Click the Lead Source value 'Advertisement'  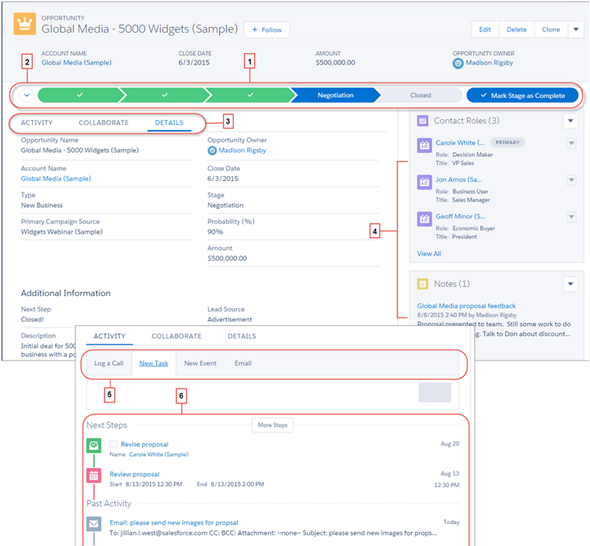pos(230,319)
